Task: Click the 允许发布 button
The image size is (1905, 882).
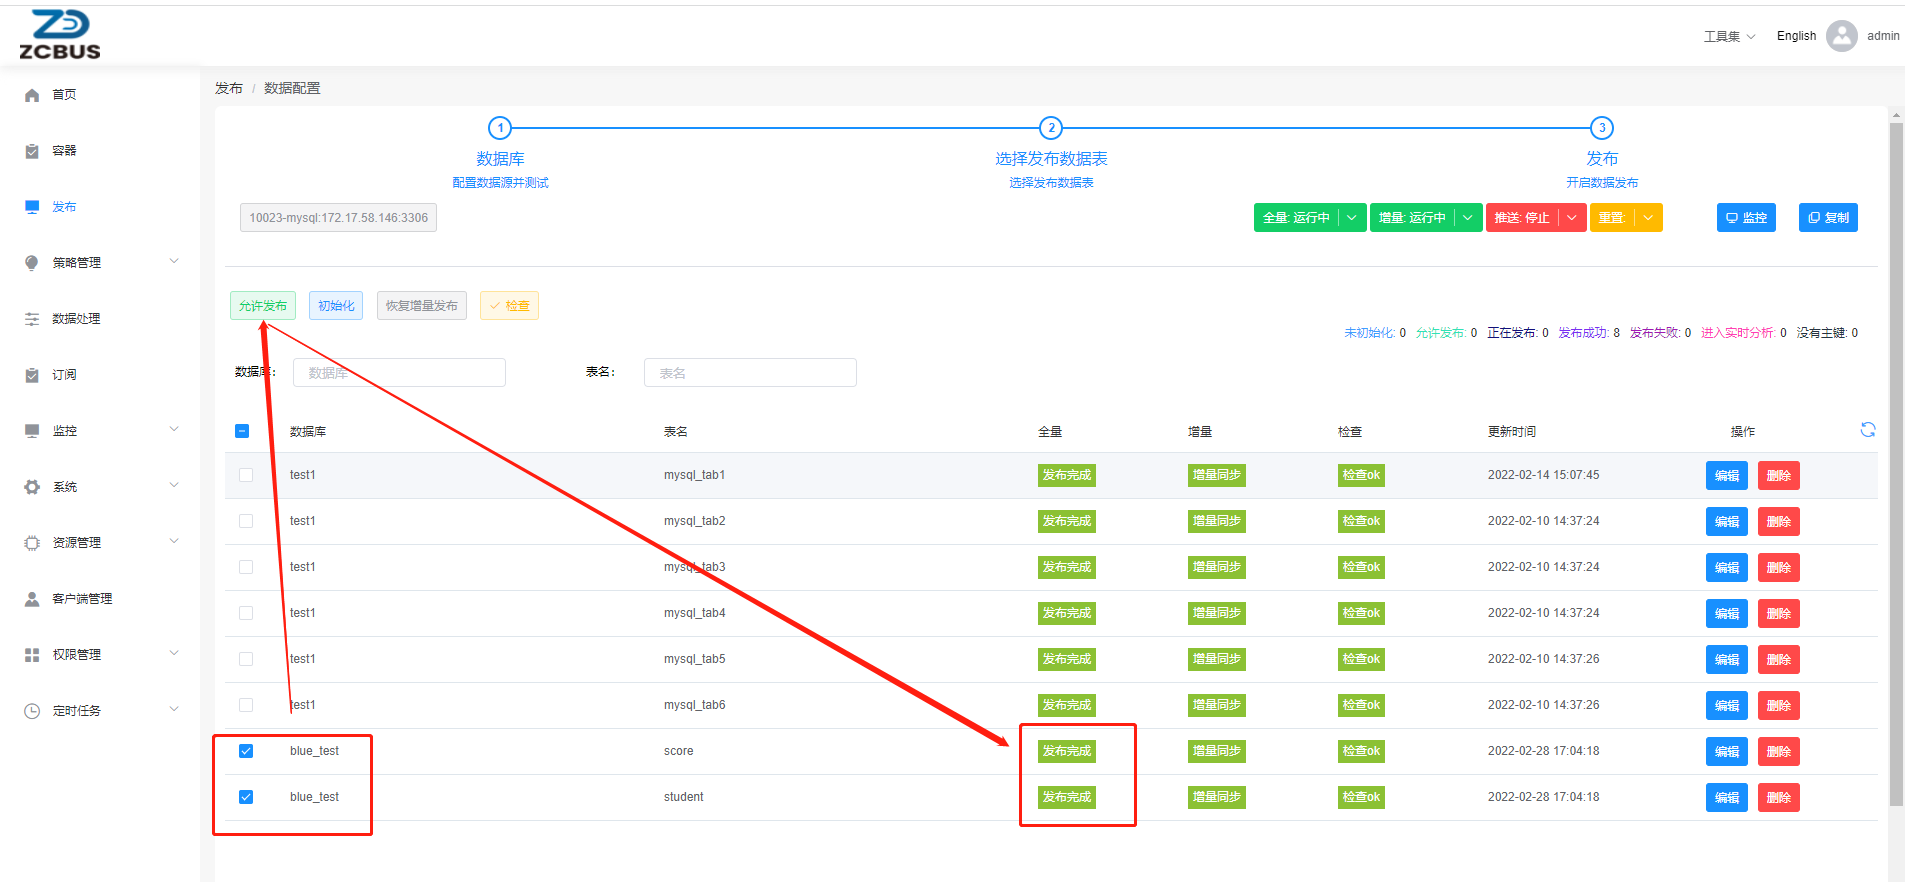Action: pos(263,306)
